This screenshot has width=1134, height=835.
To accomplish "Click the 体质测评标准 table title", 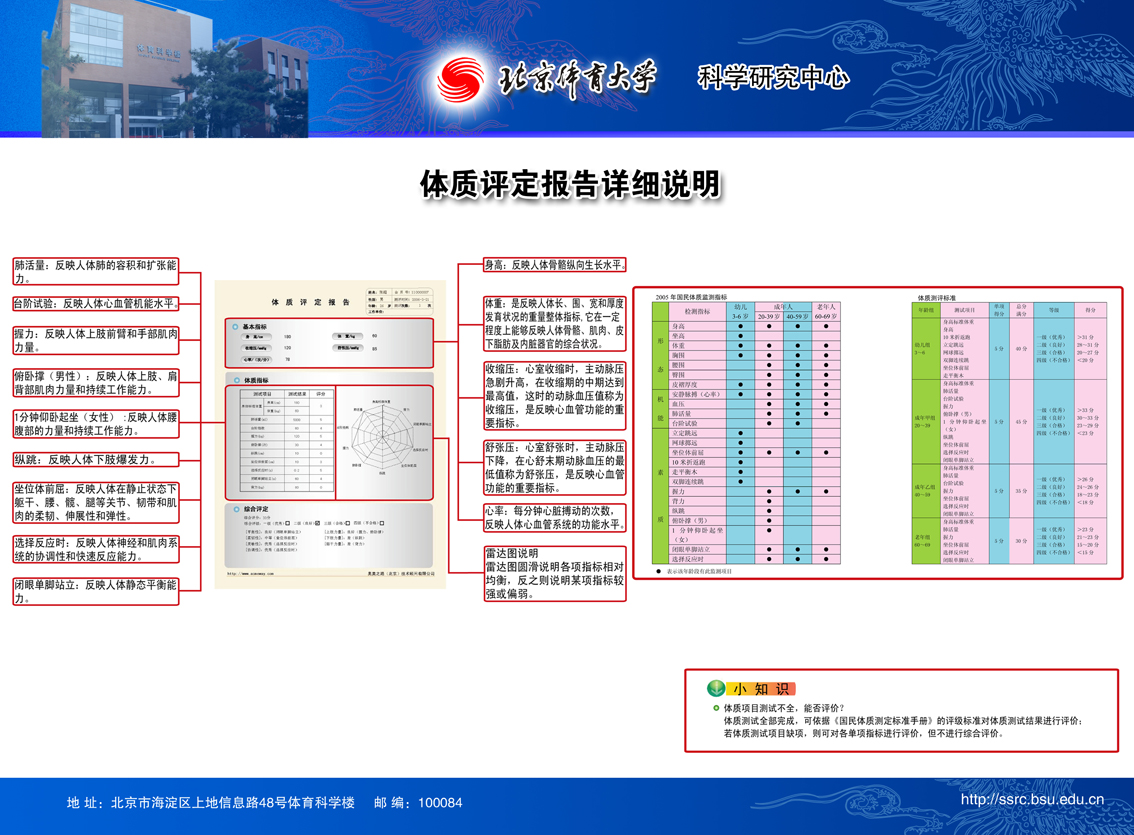I will pyautogui.click(x=937, y=298).
